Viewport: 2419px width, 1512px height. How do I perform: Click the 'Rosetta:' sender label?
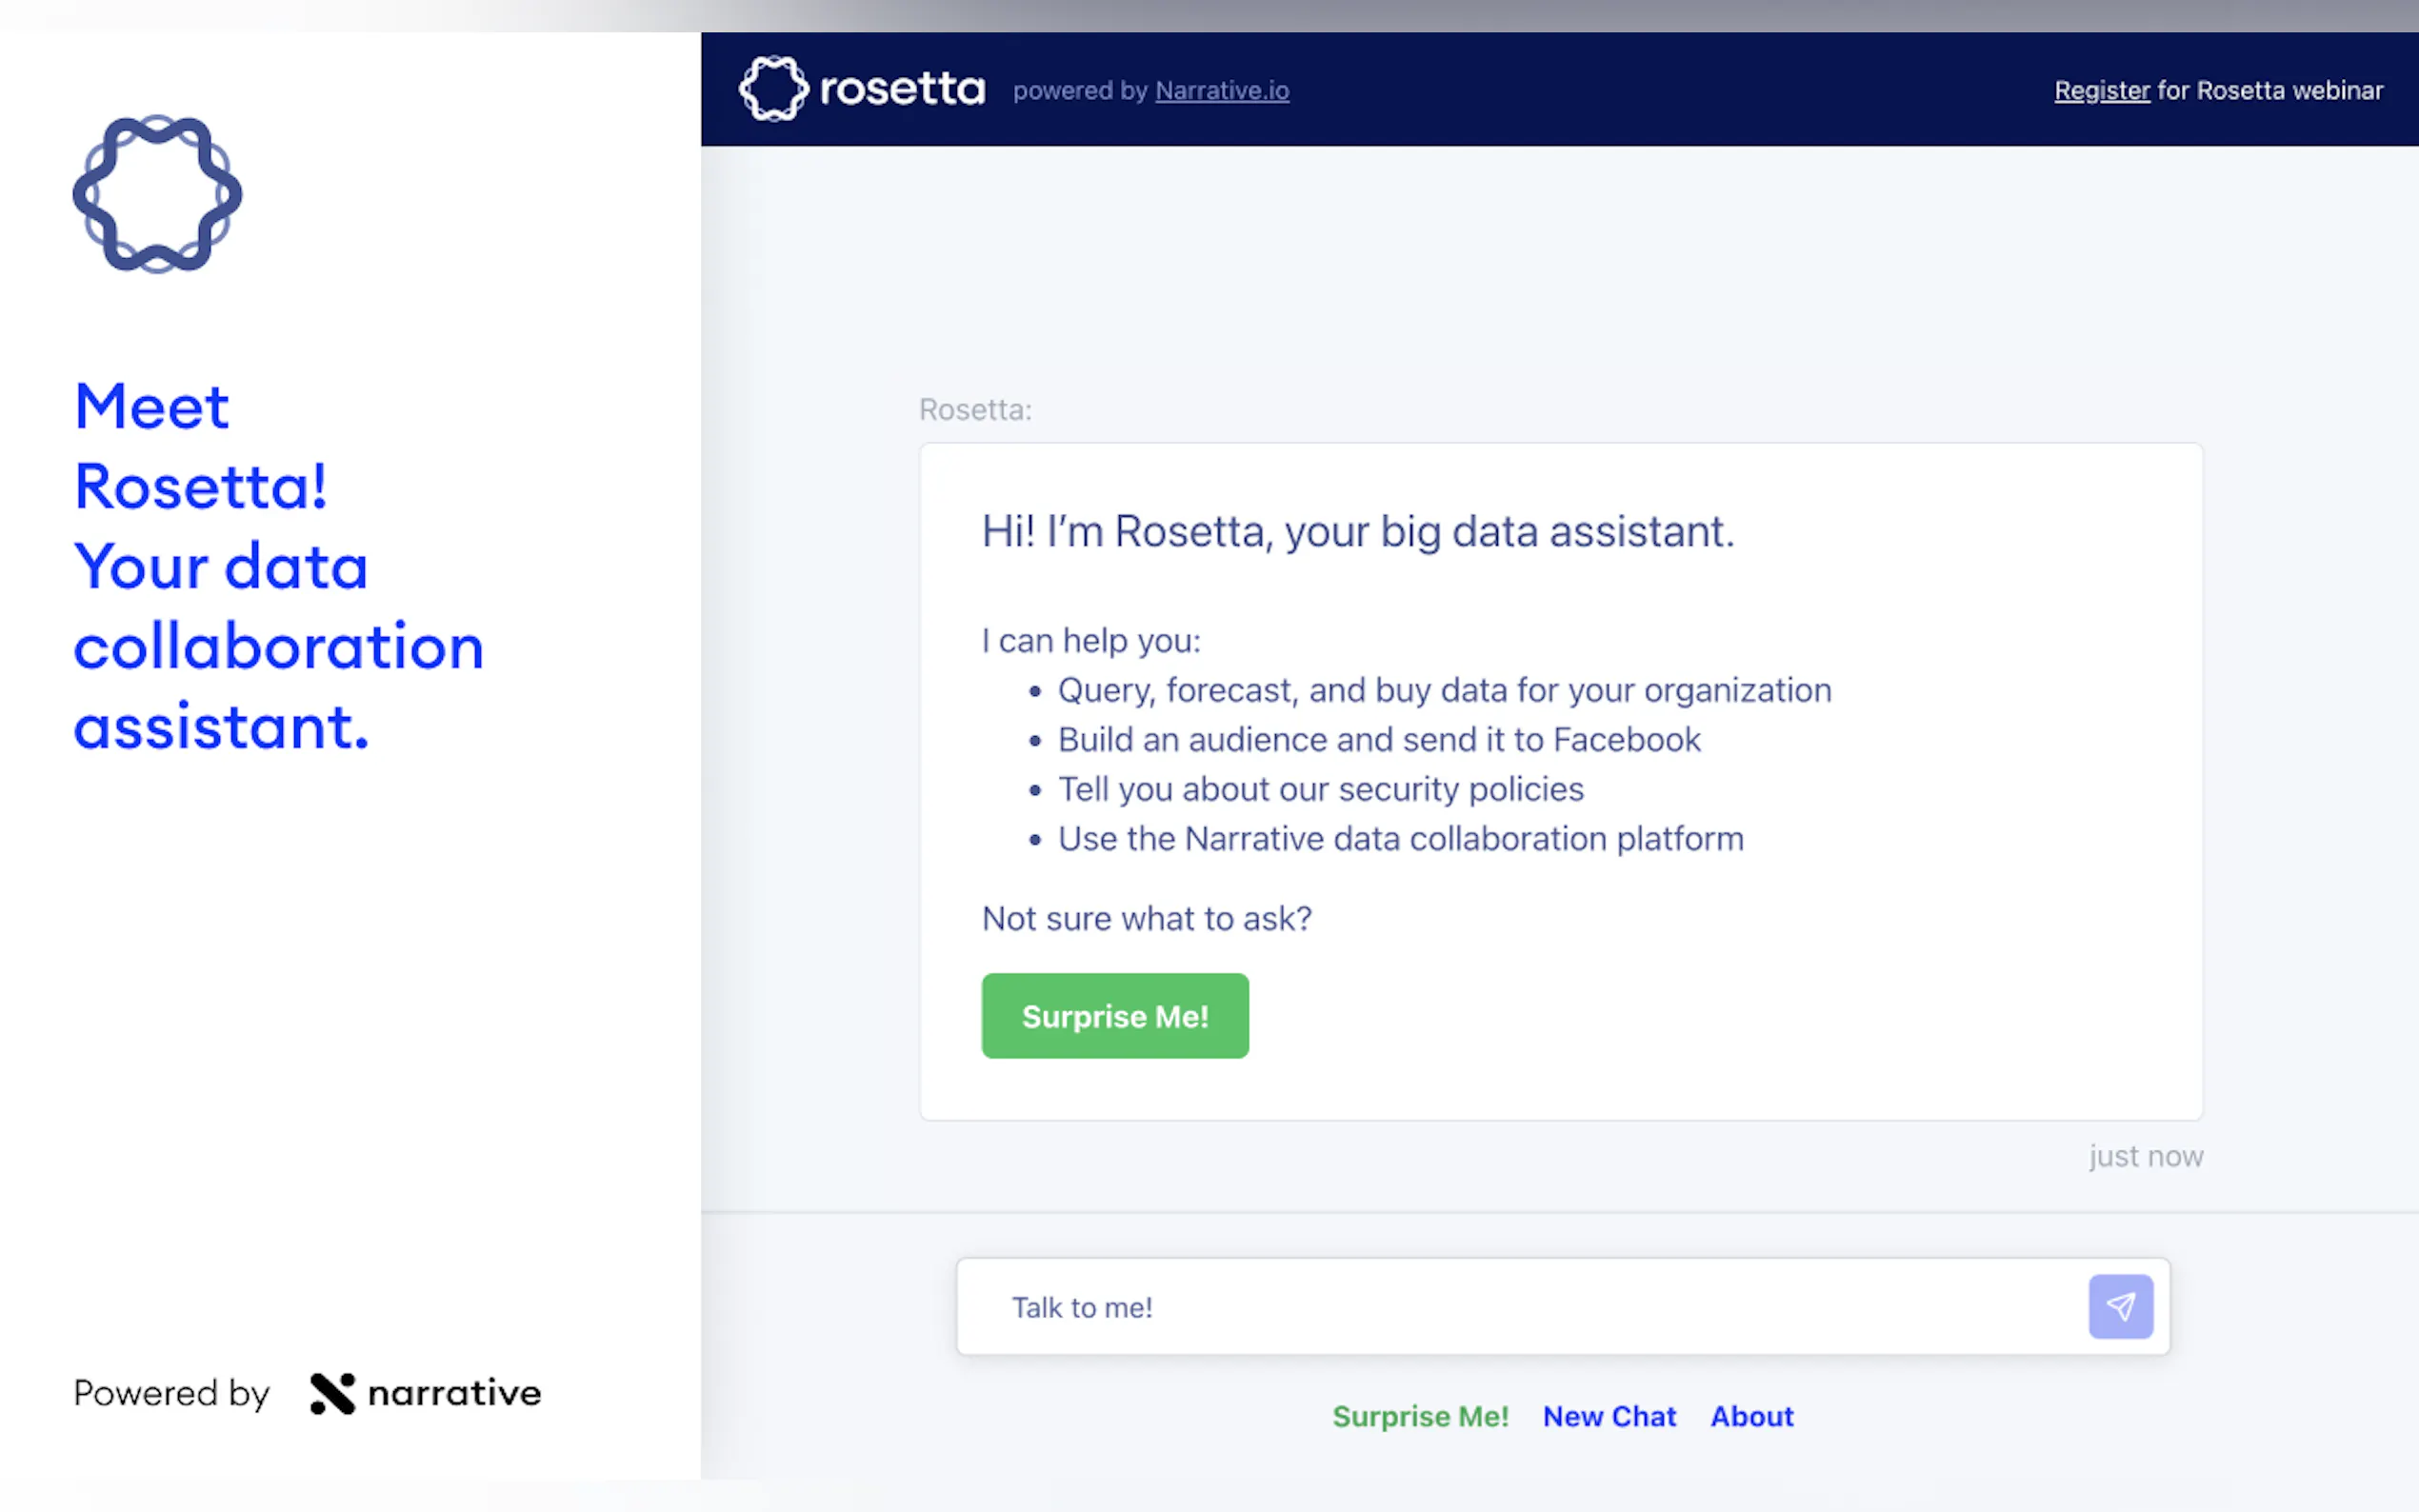point(975,410)
